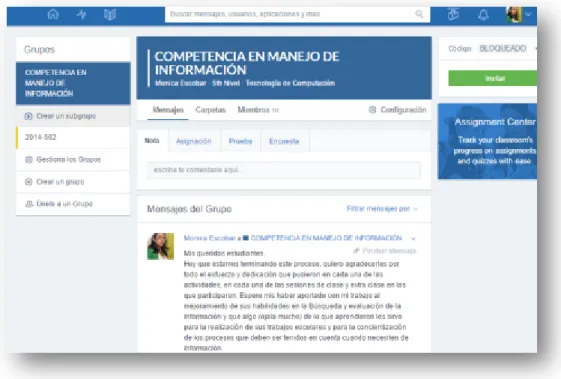Click the Crear un grupo plus icon
This screenshot has height=379, width=561.
tap(29, 182)
